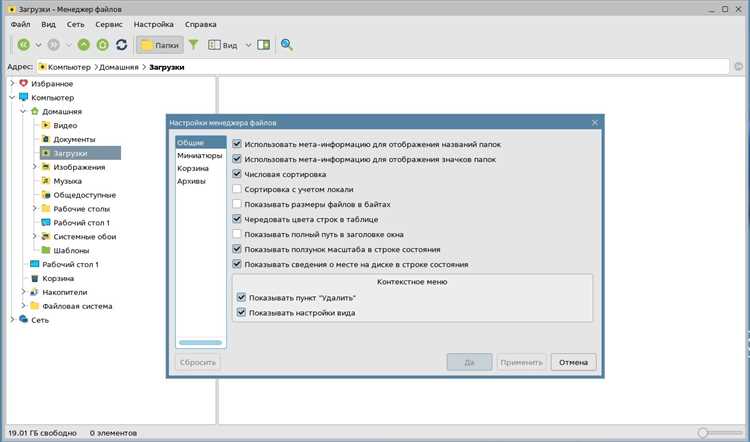The height and width of the screenshot is (442, 750).
Task: Expand the Избранное tree node
Action: (x=12, y=83)
